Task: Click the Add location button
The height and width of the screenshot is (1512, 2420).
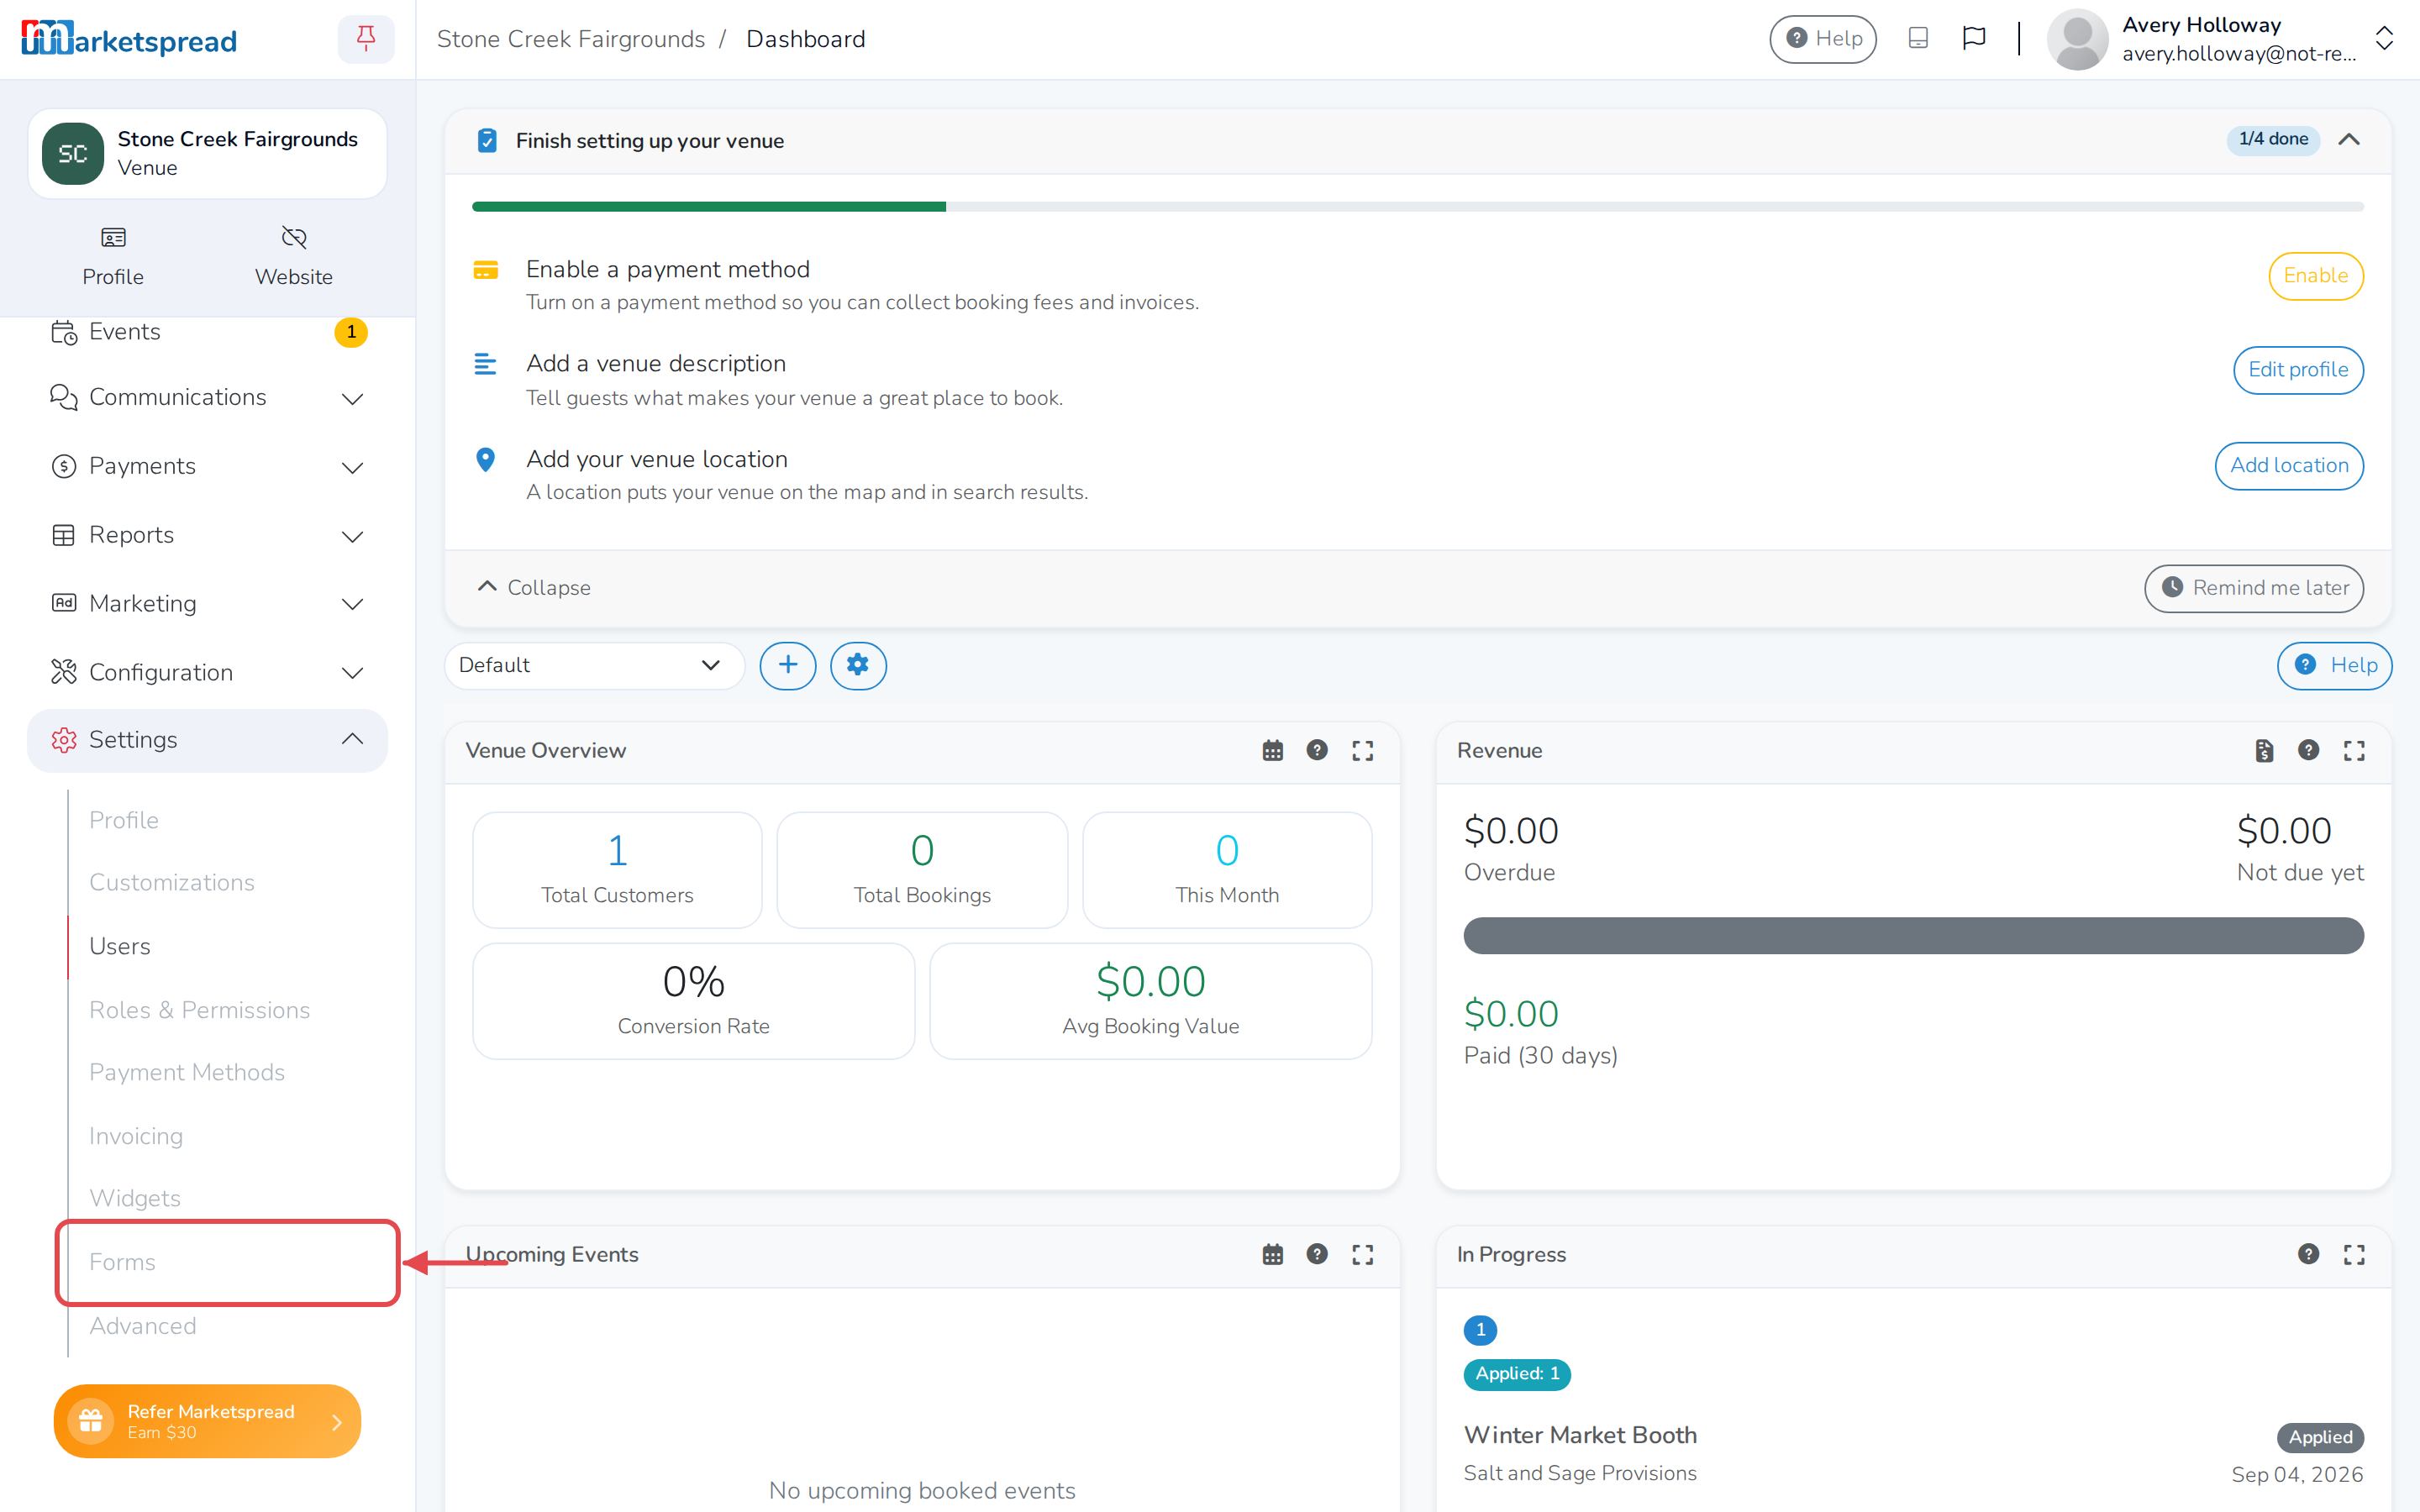Action: pyautogui.click(x=2289, y=466)
